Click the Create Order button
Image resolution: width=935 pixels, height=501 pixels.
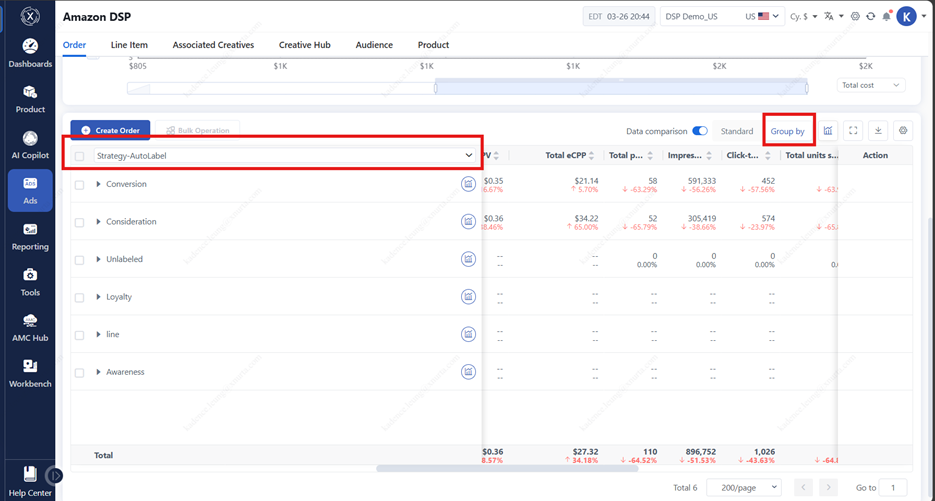(110, 131)
